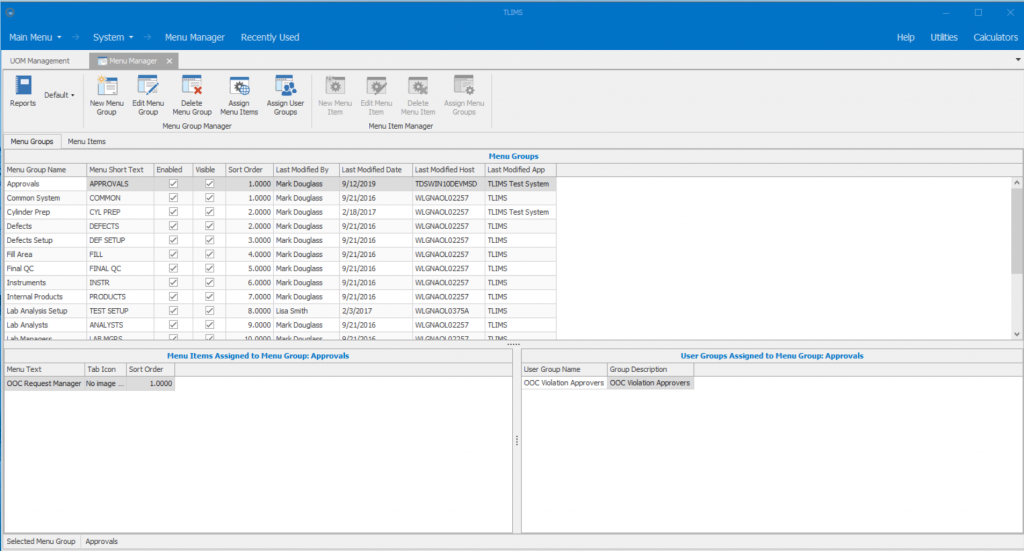The height and width of the screenshot is (551, 1024).
Task: Select the Lab Analysis Setup row
Action: click(x=280, y=311)
